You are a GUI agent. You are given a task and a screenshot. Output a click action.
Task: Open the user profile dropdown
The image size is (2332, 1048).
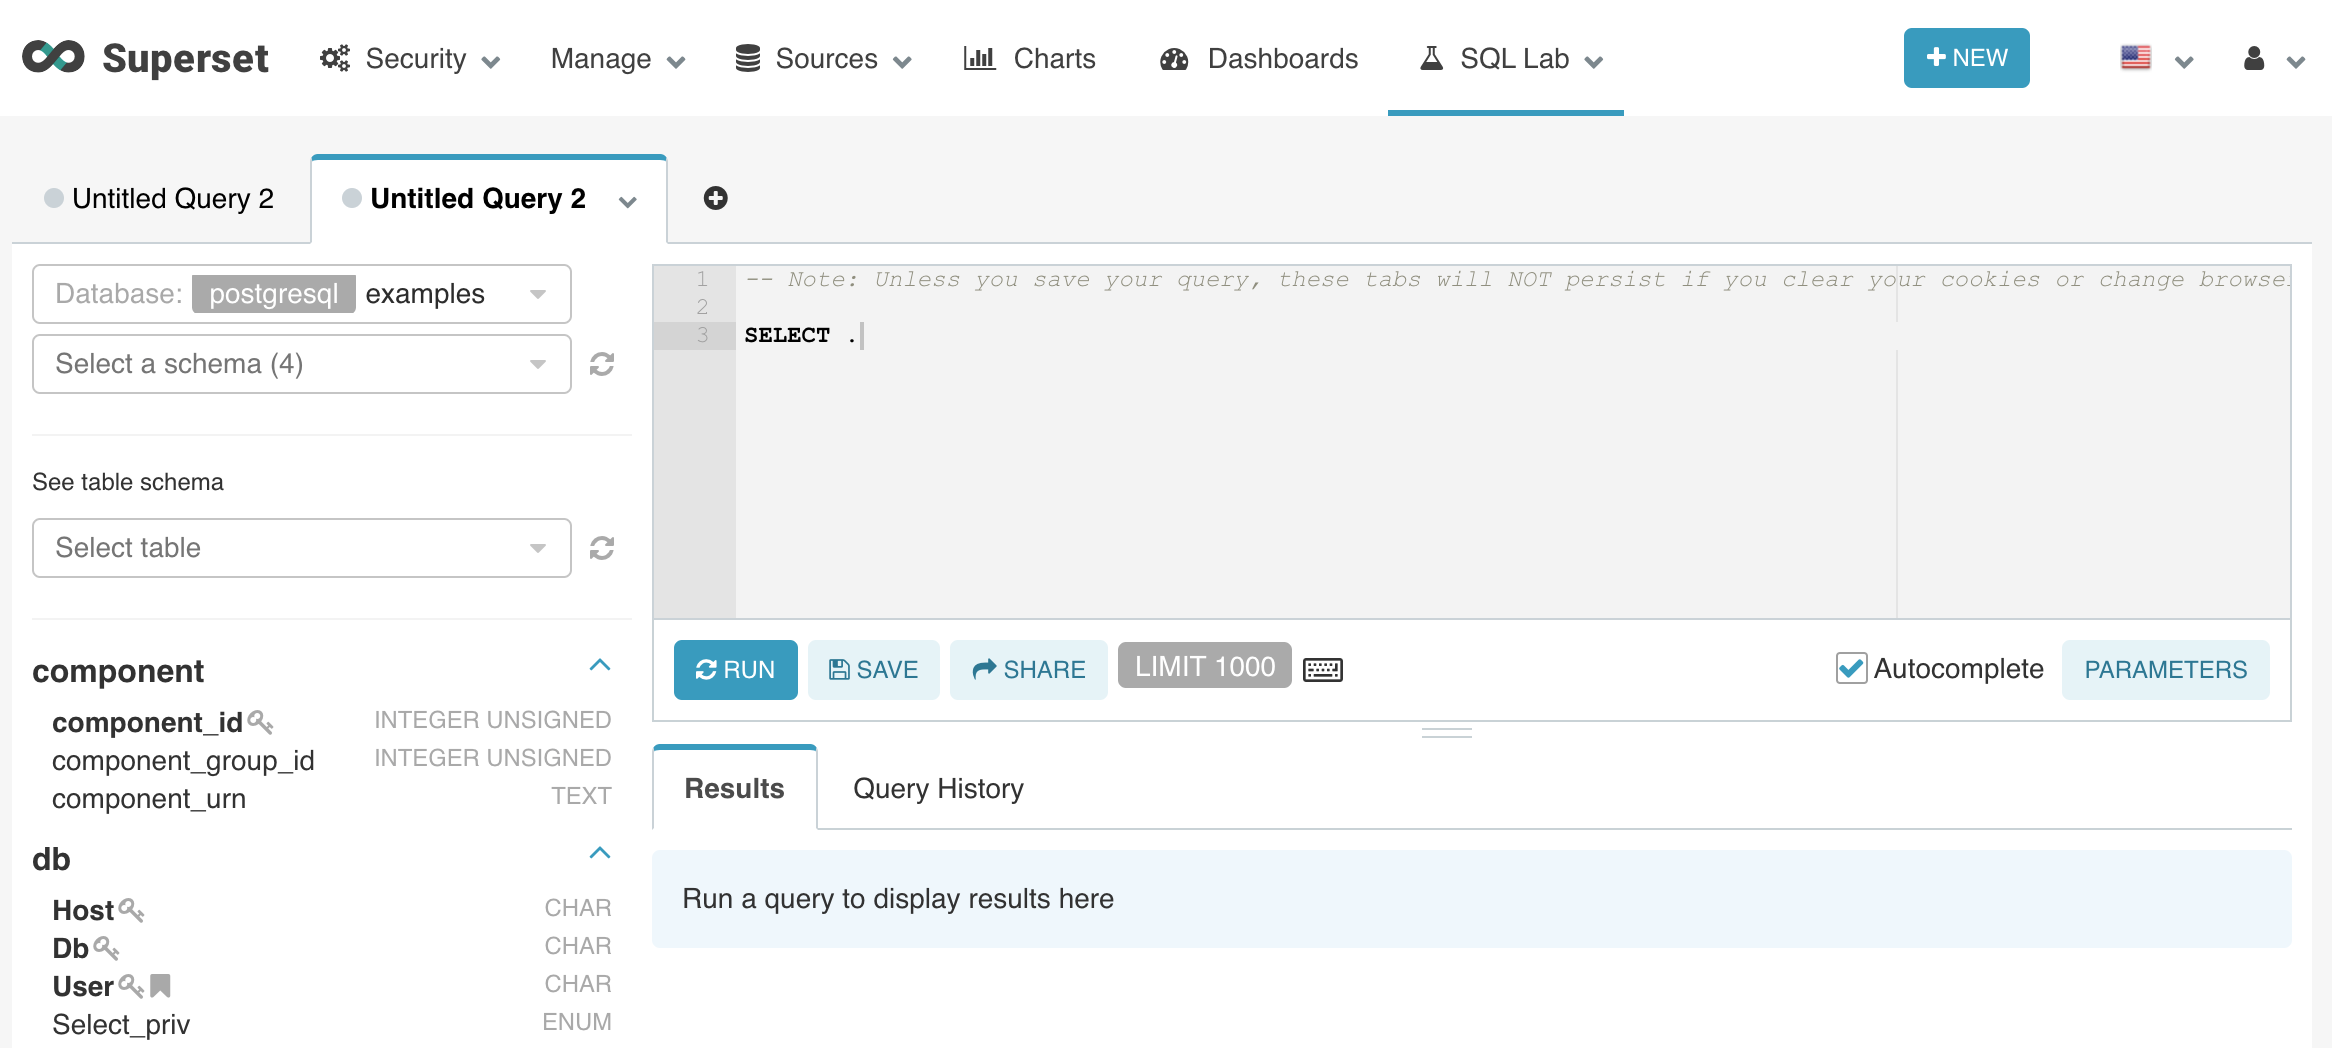[x=2274, y=59]
